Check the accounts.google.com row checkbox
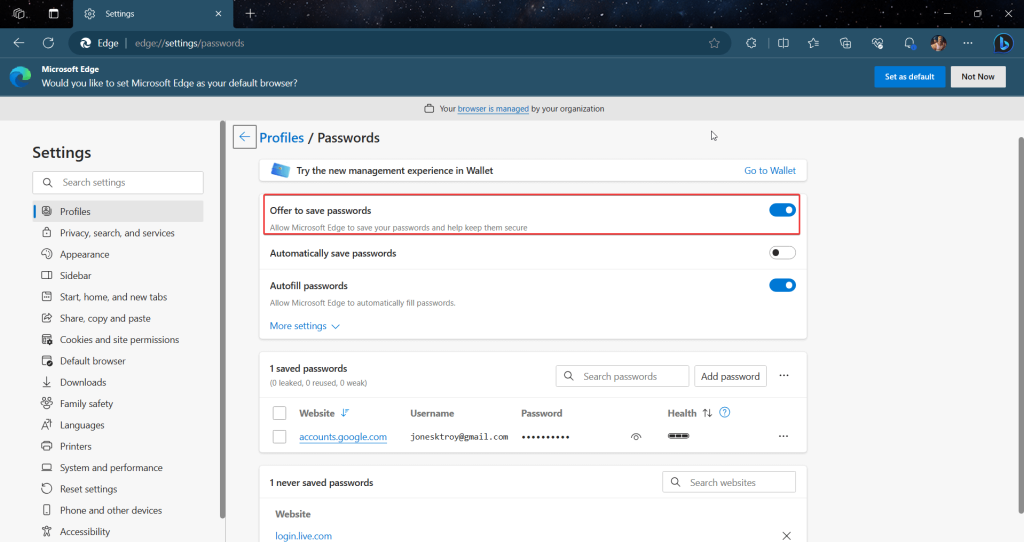The width and height of the screenshot is (1024, 542). [280, 437]
